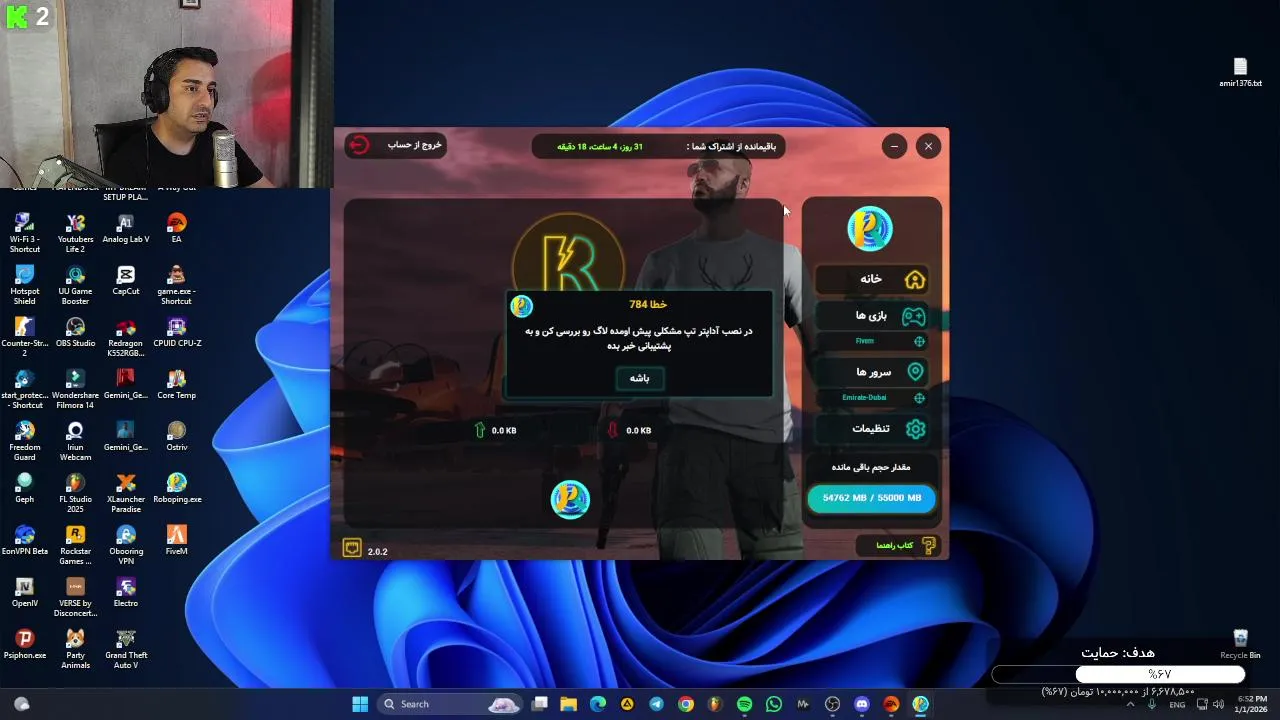Open Party Animals desktop icon
Viewport: 1280px width, 720px height.
pyautogui.click(x=75, y=648)
